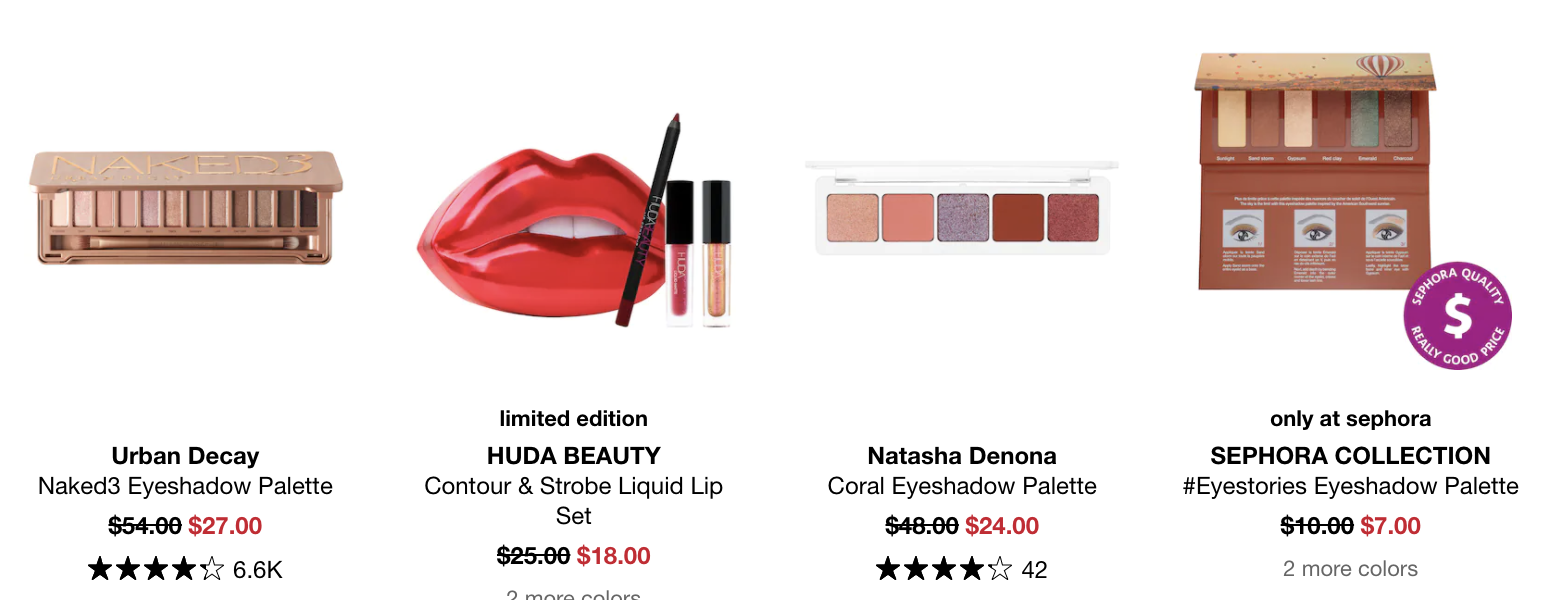The image size is (1542, 600).
Task: Open Naked3 Eyeshadow Palette product title
Action: pos(185,487)
